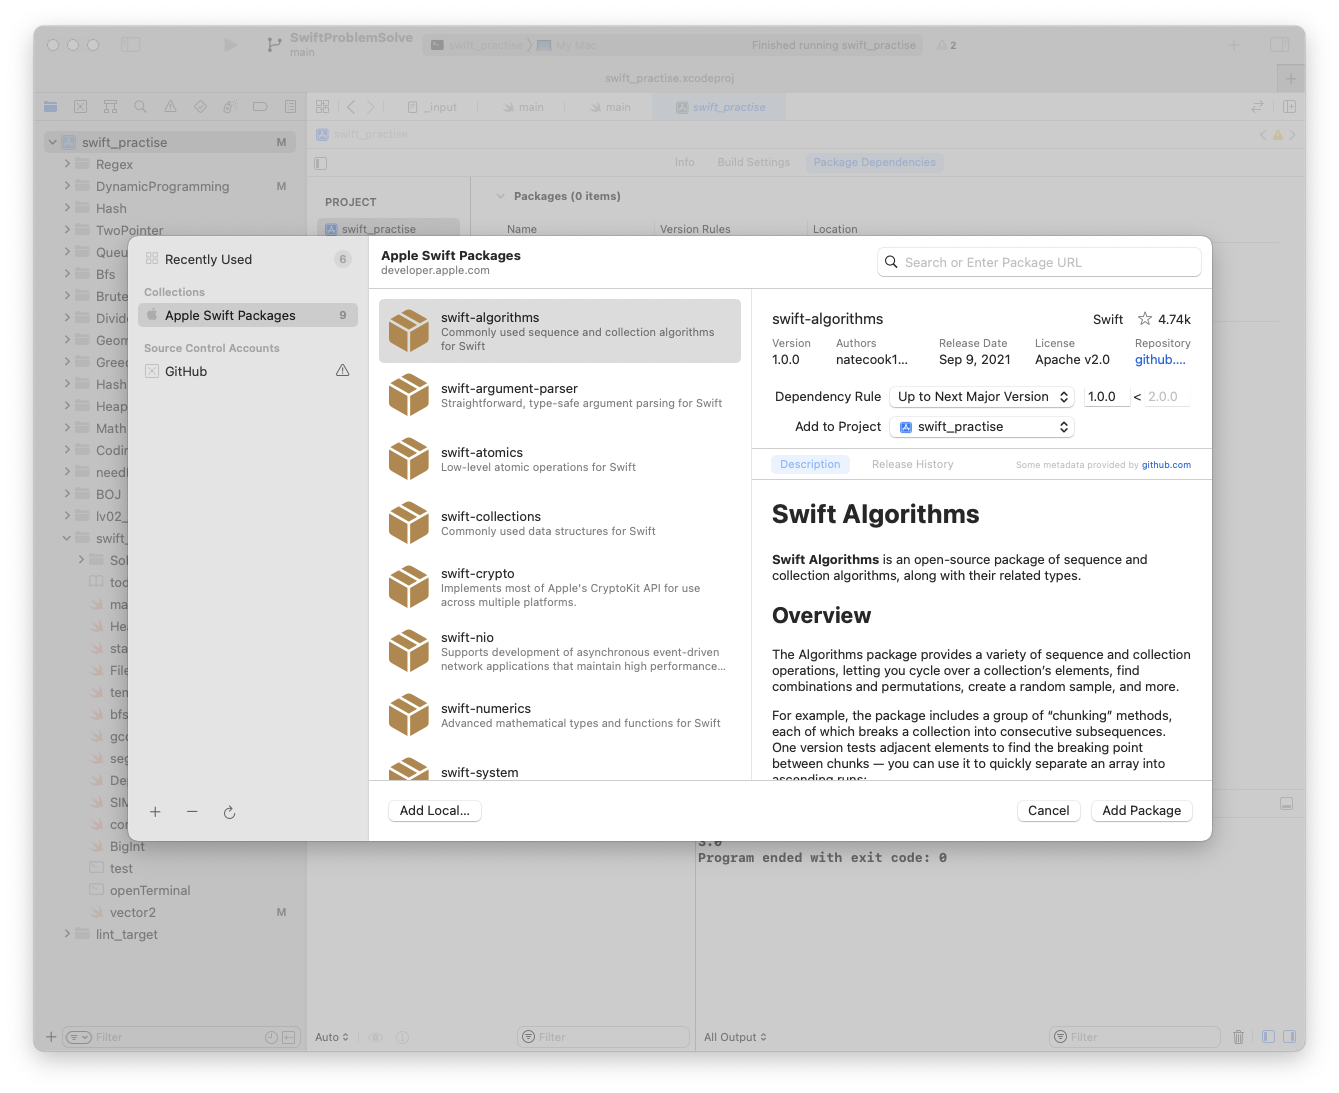Switch to the Description tab
The width and height of the screenshot is (1339, 1093).
coord(810,464)
